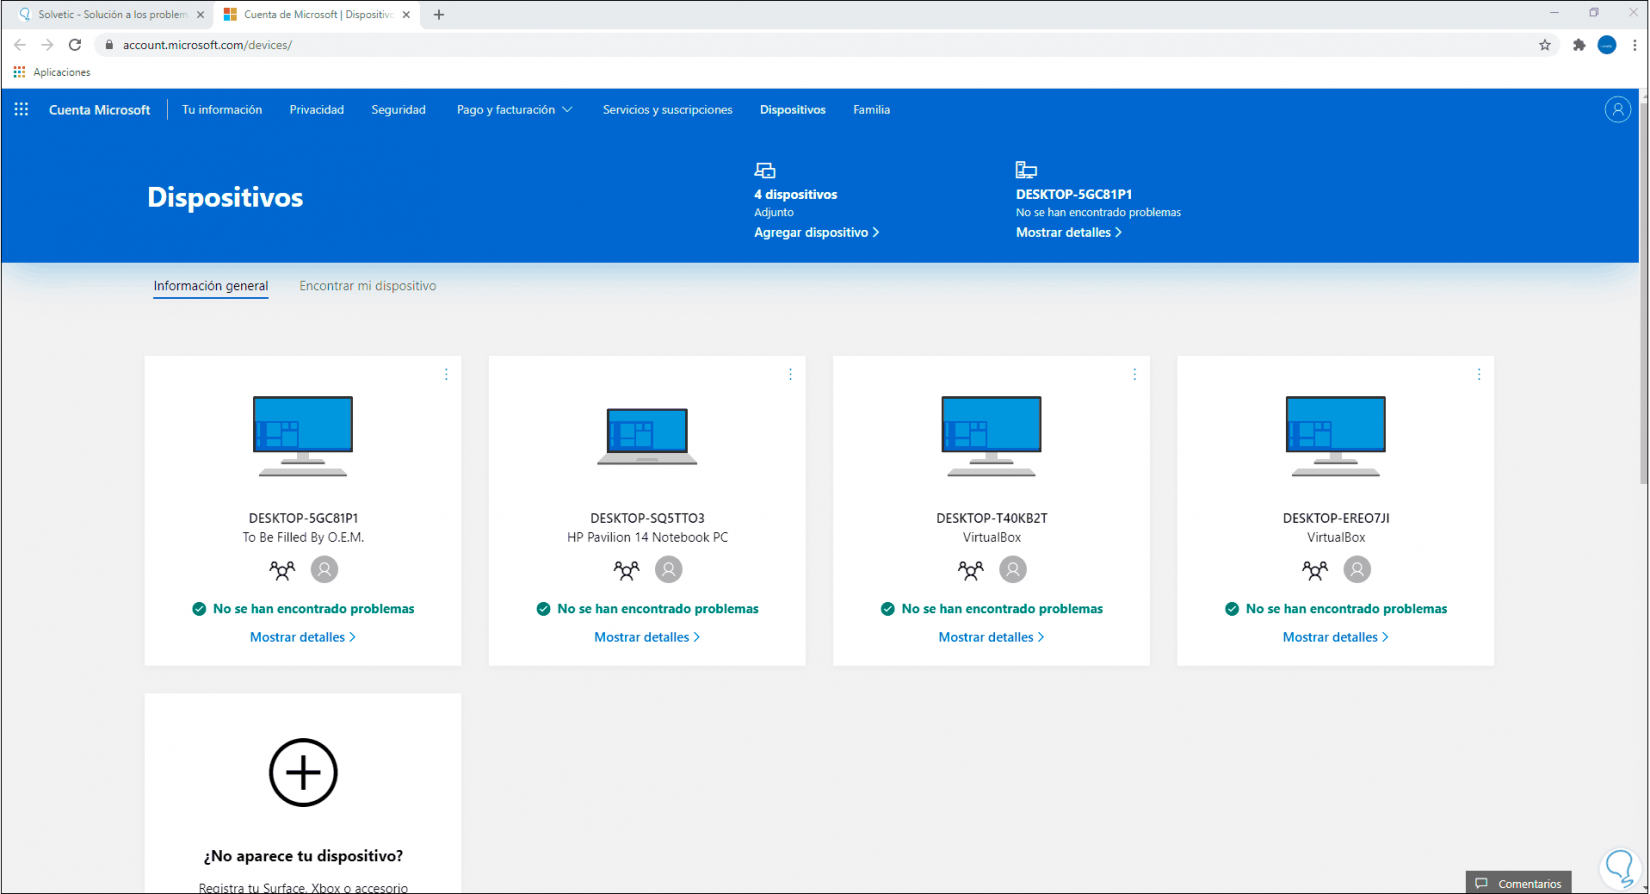Screen dimensions: 1650x894
Task: Open the Familia nav item
Action: tap(871, 110)
